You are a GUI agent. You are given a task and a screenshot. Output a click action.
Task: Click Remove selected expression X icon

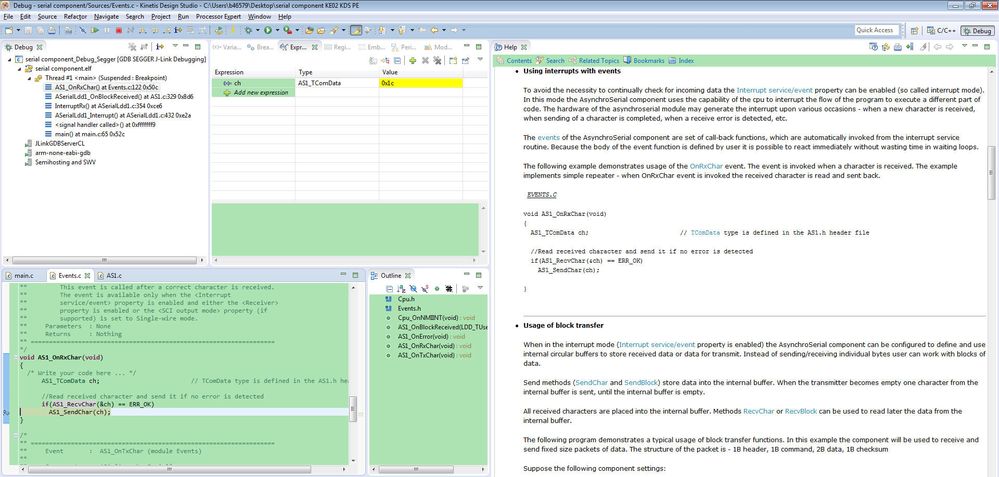(425, 61)
